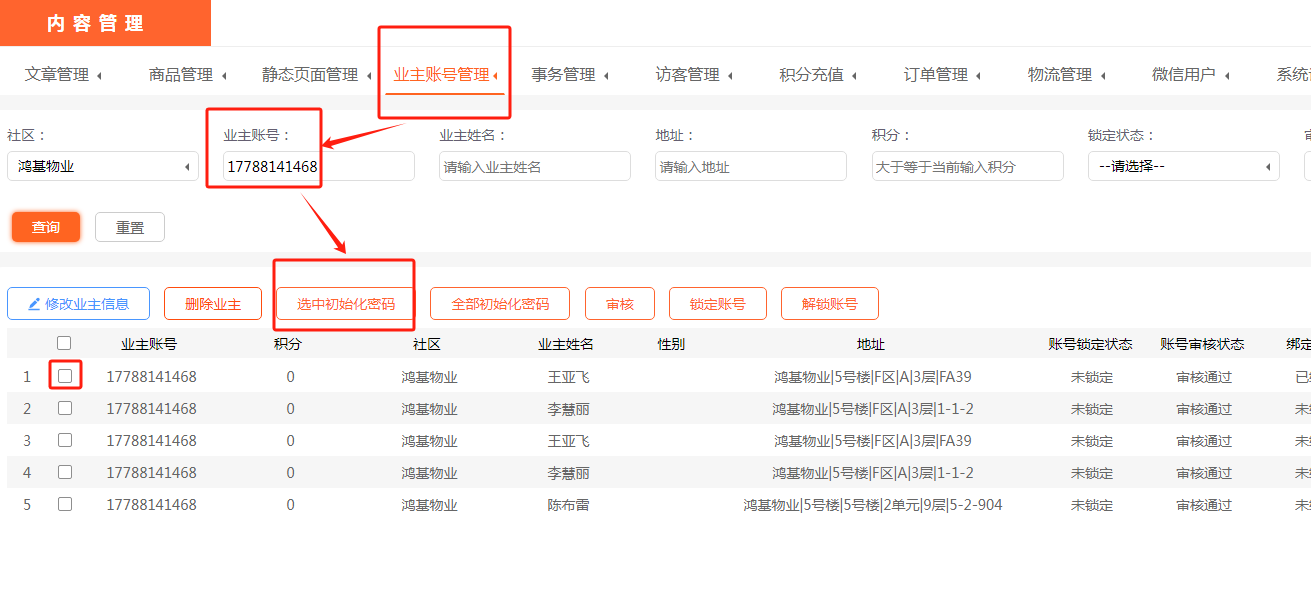The image size is (1311, 593).
Task: Click the 锁定账号 button
Action: pyautogui.click(x=717, y=304)
